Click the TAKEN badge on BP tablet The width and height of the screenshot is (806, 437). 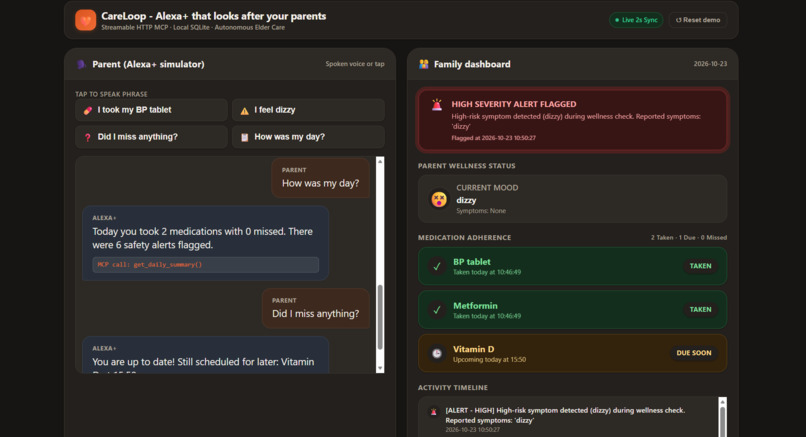tap(700, 266)
